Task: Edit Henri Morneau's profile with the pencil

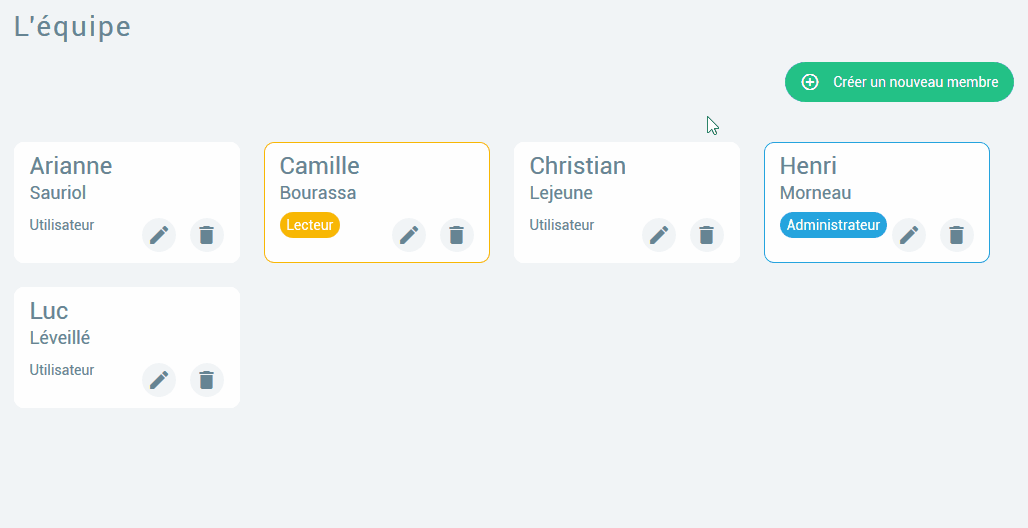Action: coord(909,235)
